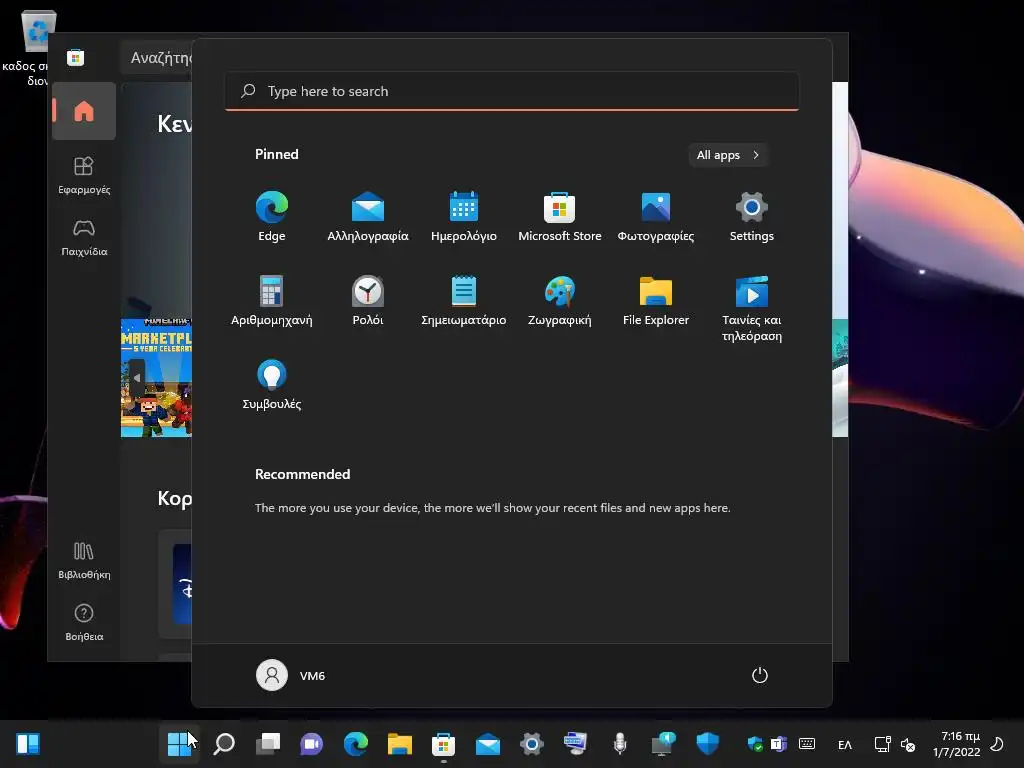Open Εφαρμογές section in the Store
This screenshot has width=1024, height=768.
pyautogui.click(x=84, y=175)
